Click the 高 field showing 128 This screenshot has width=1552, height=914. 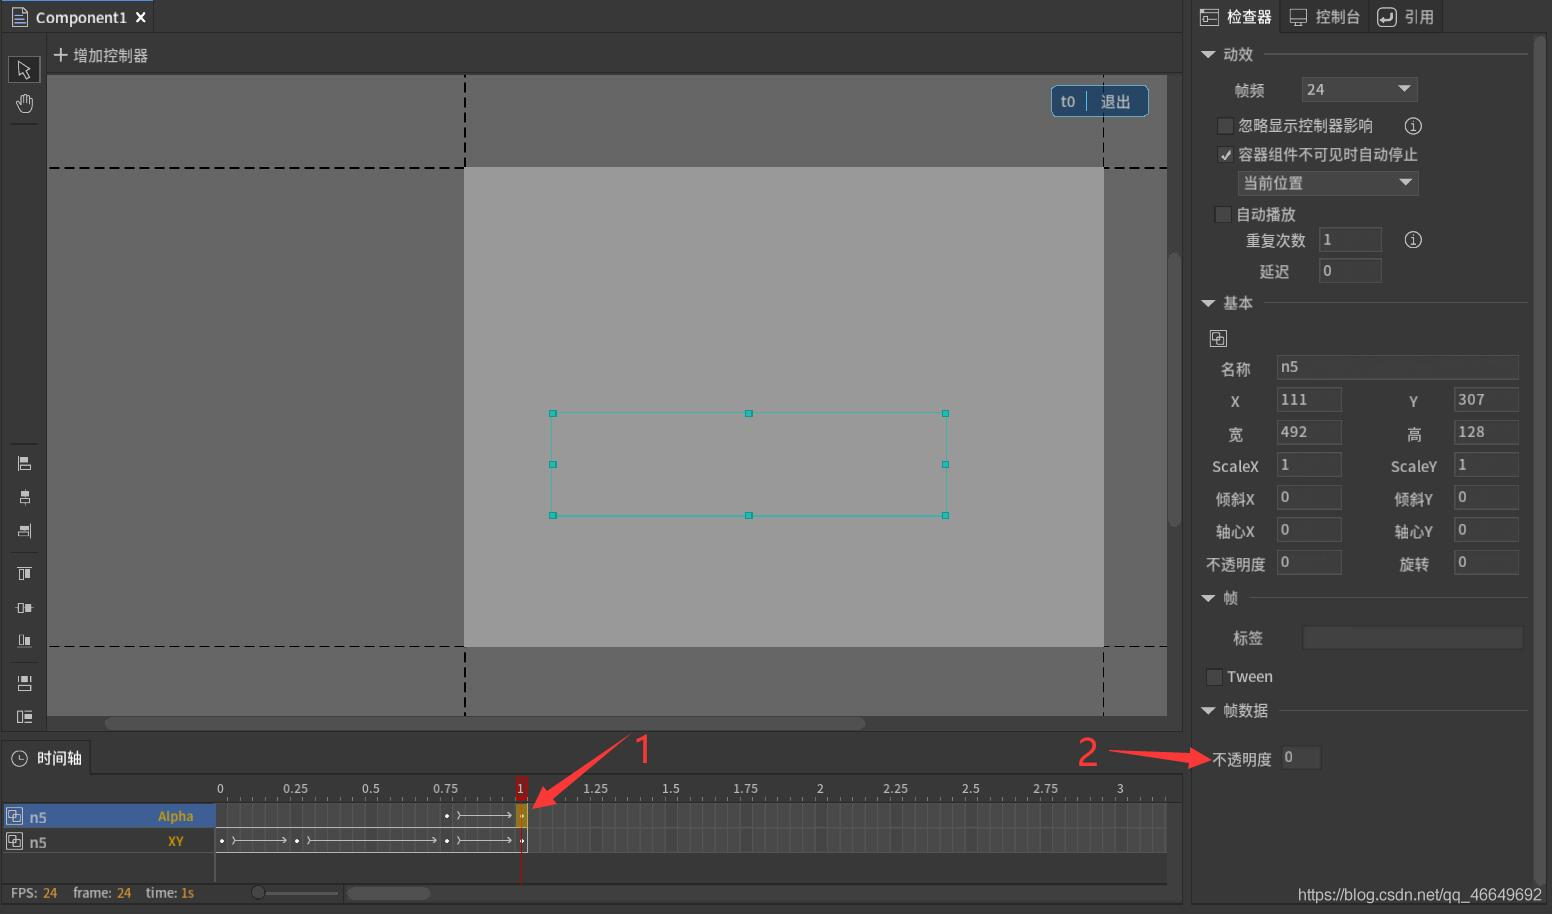pyautogui.click(x=1486, y=432)
